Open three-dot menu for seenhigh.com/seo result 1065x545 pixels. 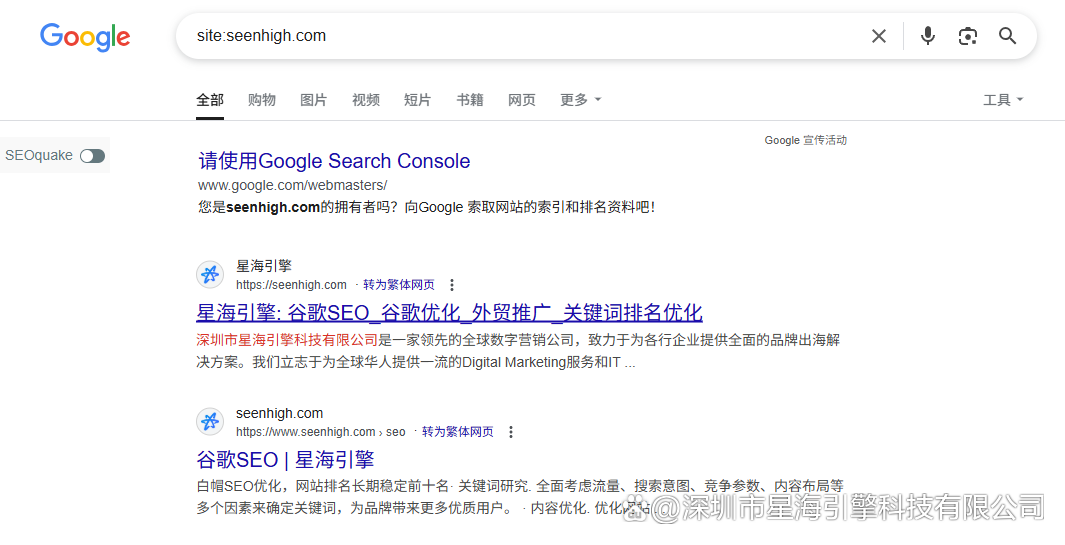pyautogui.click(x=511, y=432)
